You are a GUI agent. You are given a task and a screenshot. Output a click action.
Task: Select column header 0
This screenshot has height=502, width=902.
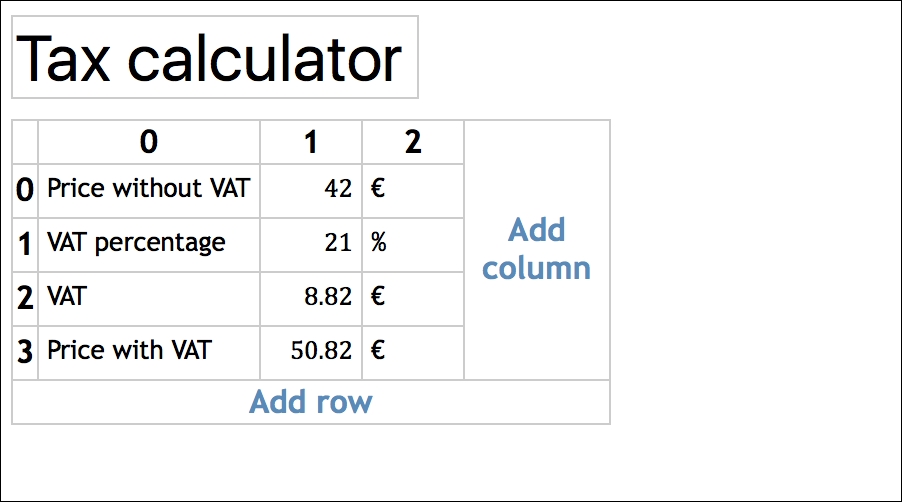point(149,143)
